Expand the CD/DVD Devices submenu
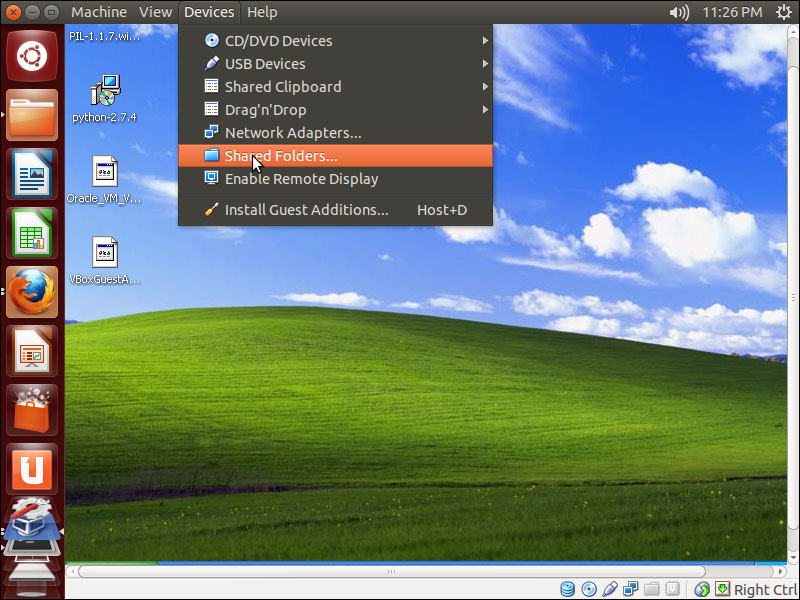Image resolution: width=800 pixels, height=600 pixels. click(336, 40)
